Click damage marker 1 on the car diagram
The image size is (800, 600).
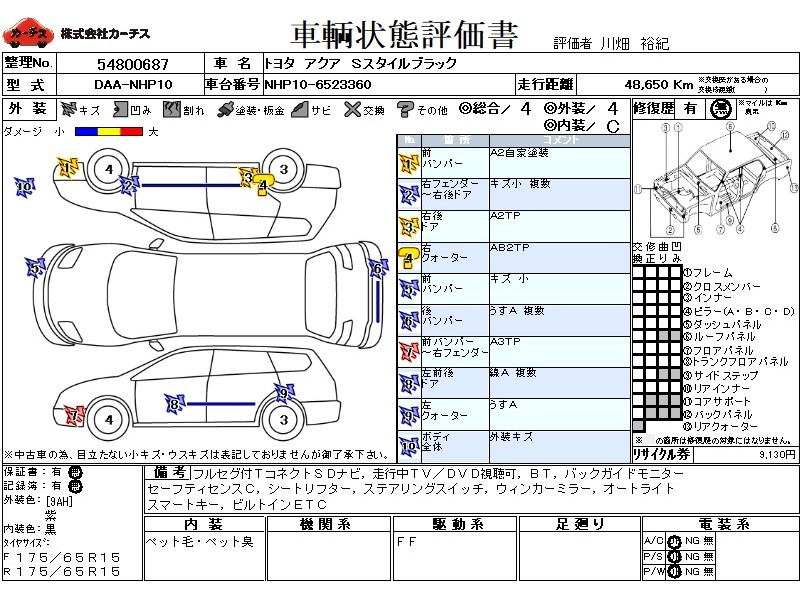tap(67, 167)
